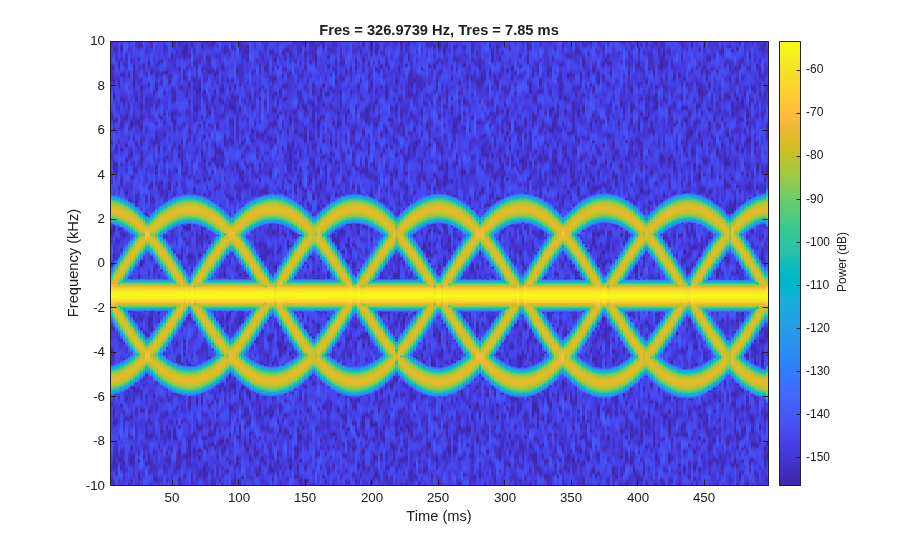Click the Power (dB) colorbar label
Image resolution: width=908 pixels, height=546 pixels.
coord(842,262)
